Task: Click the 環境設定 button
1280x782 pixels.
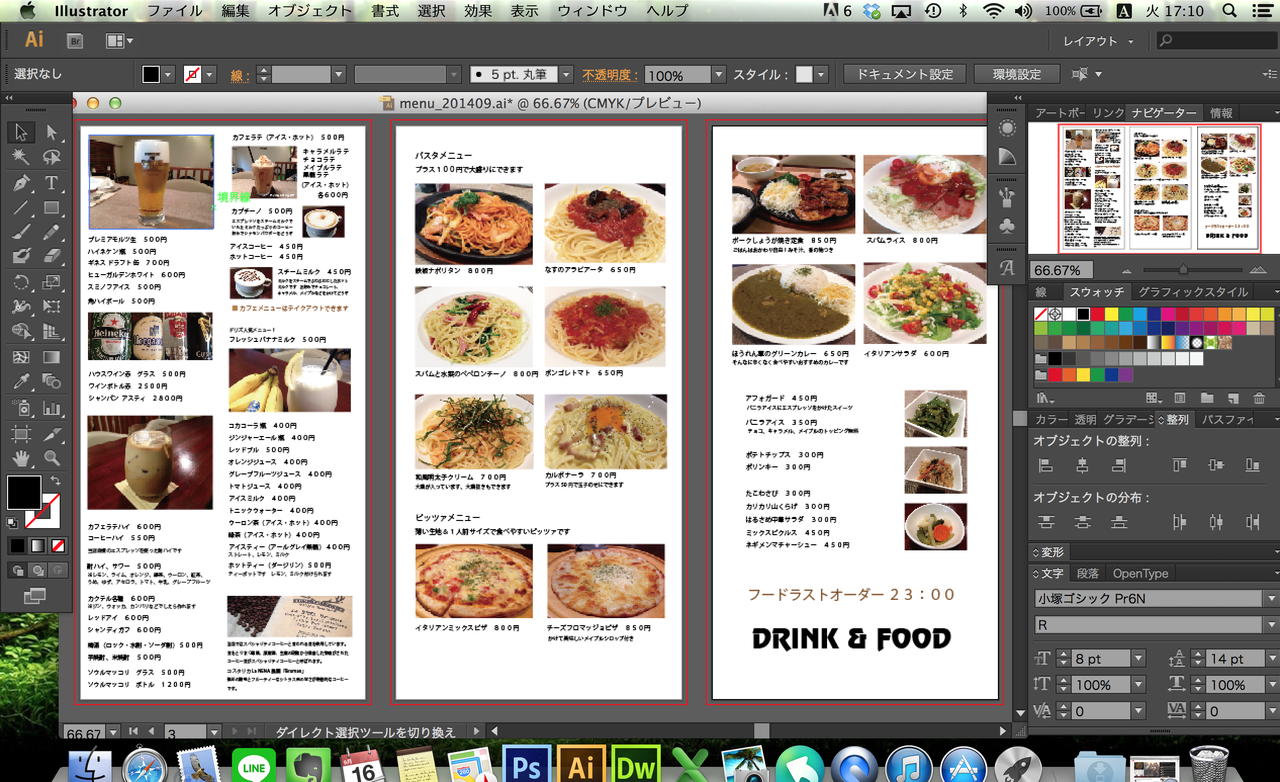Action: pos(1017,75)
